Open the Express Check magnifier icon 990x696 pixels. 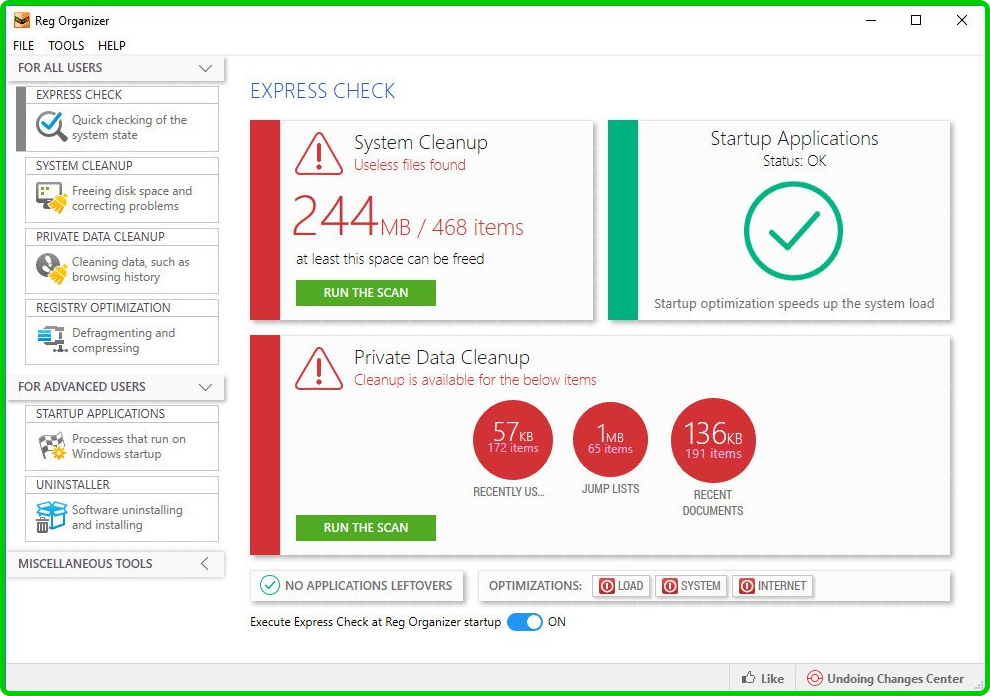click(51, 127)
